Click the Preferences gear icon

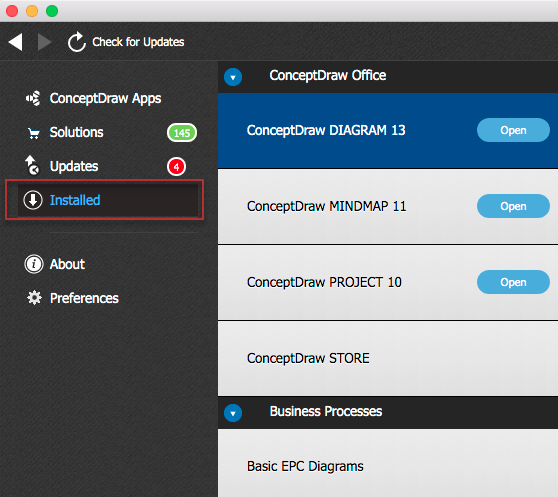(x=34, y=298)
